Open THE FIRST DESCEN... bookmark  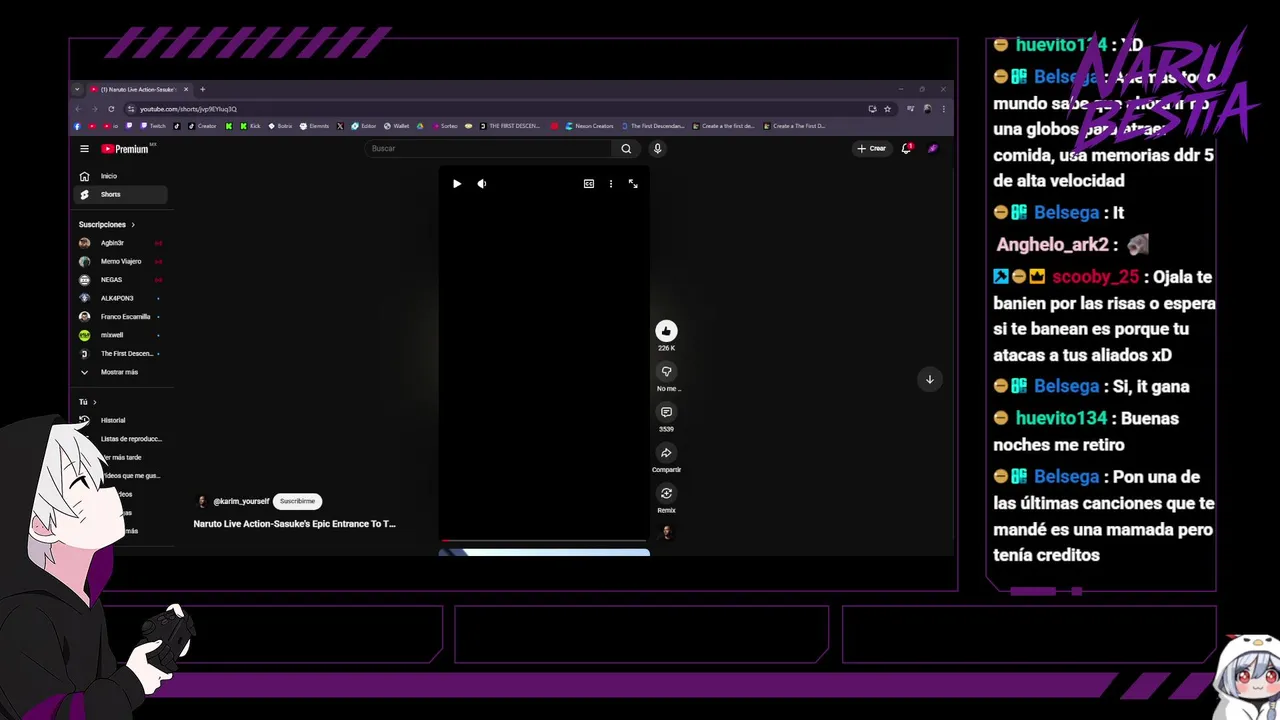510,126
